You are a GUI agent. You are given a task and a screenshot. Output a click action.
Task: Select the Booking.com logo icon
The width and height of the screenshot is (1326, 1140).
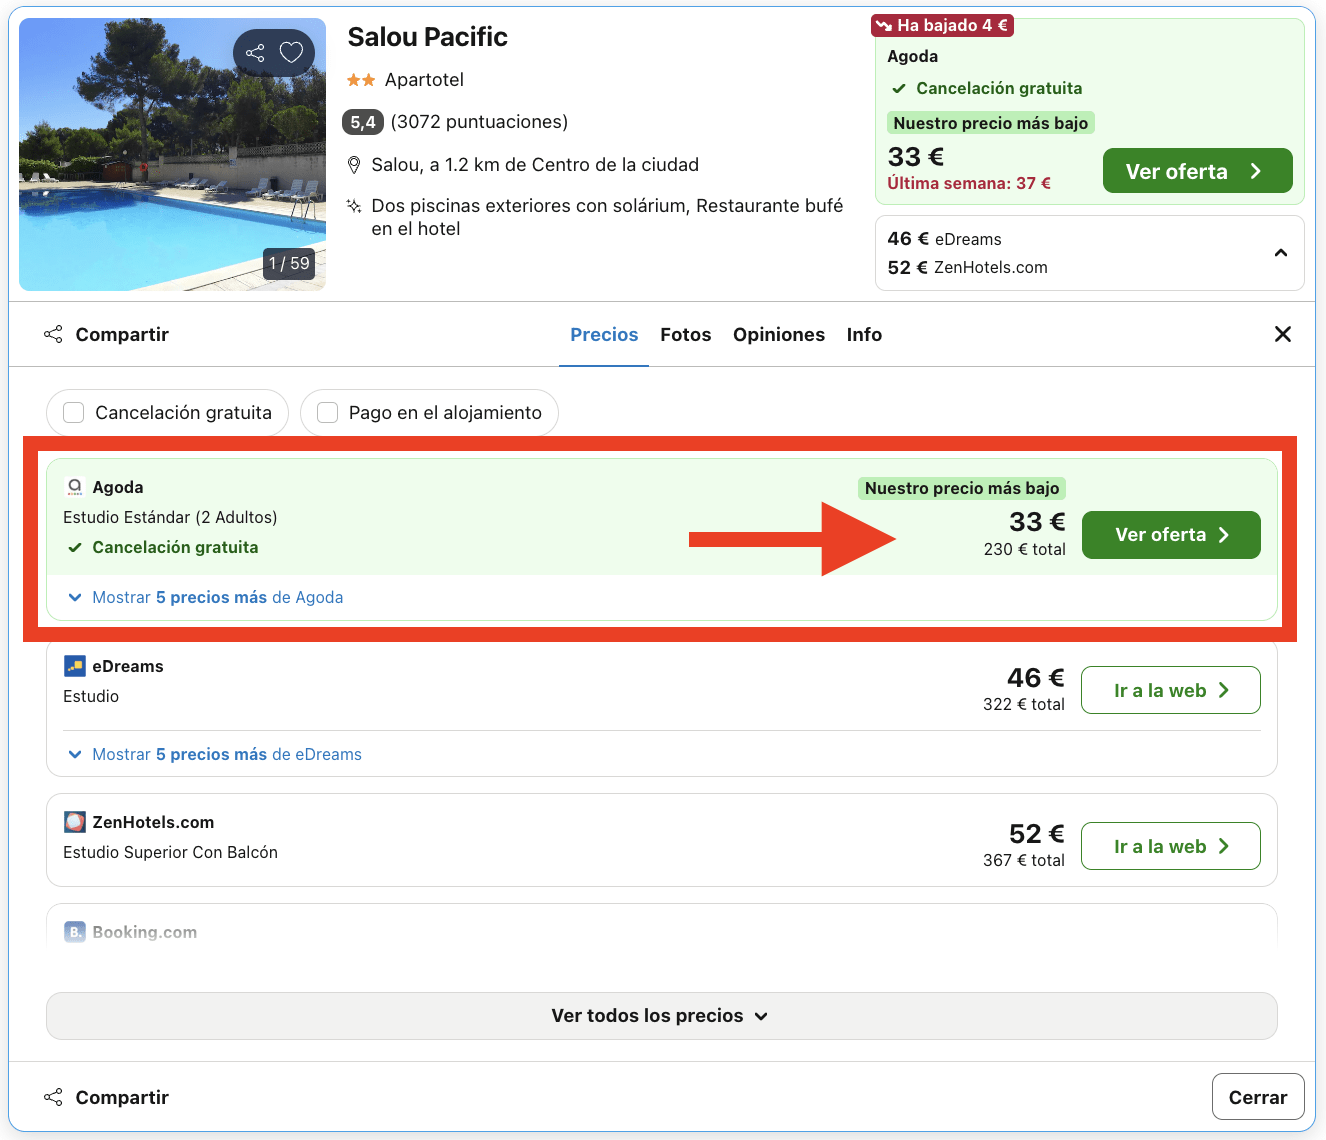click(74, 931)
